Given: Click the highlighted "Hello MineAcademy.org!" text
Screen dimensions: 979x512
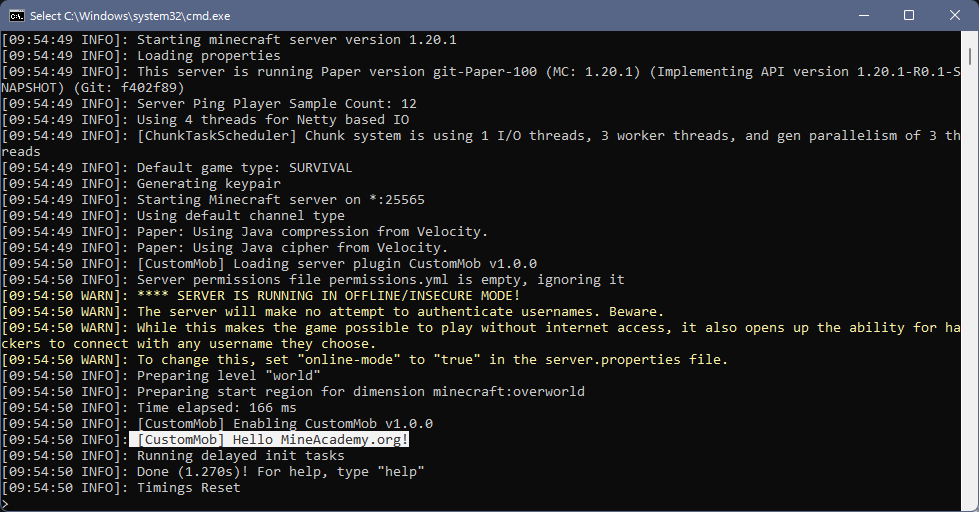Looking at the screenshot, I should (270, 440).
